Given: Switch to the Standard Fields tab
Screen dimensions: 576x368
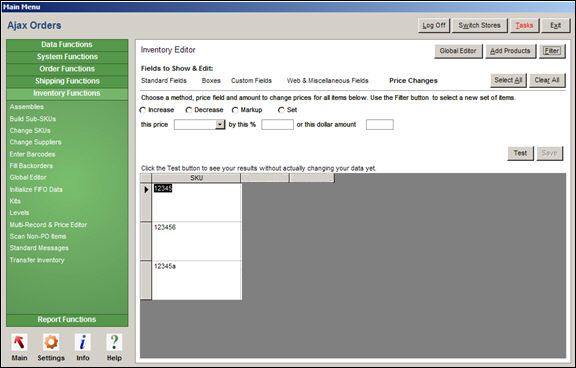Looking at the screenshot, I should [x=164, y=80].
